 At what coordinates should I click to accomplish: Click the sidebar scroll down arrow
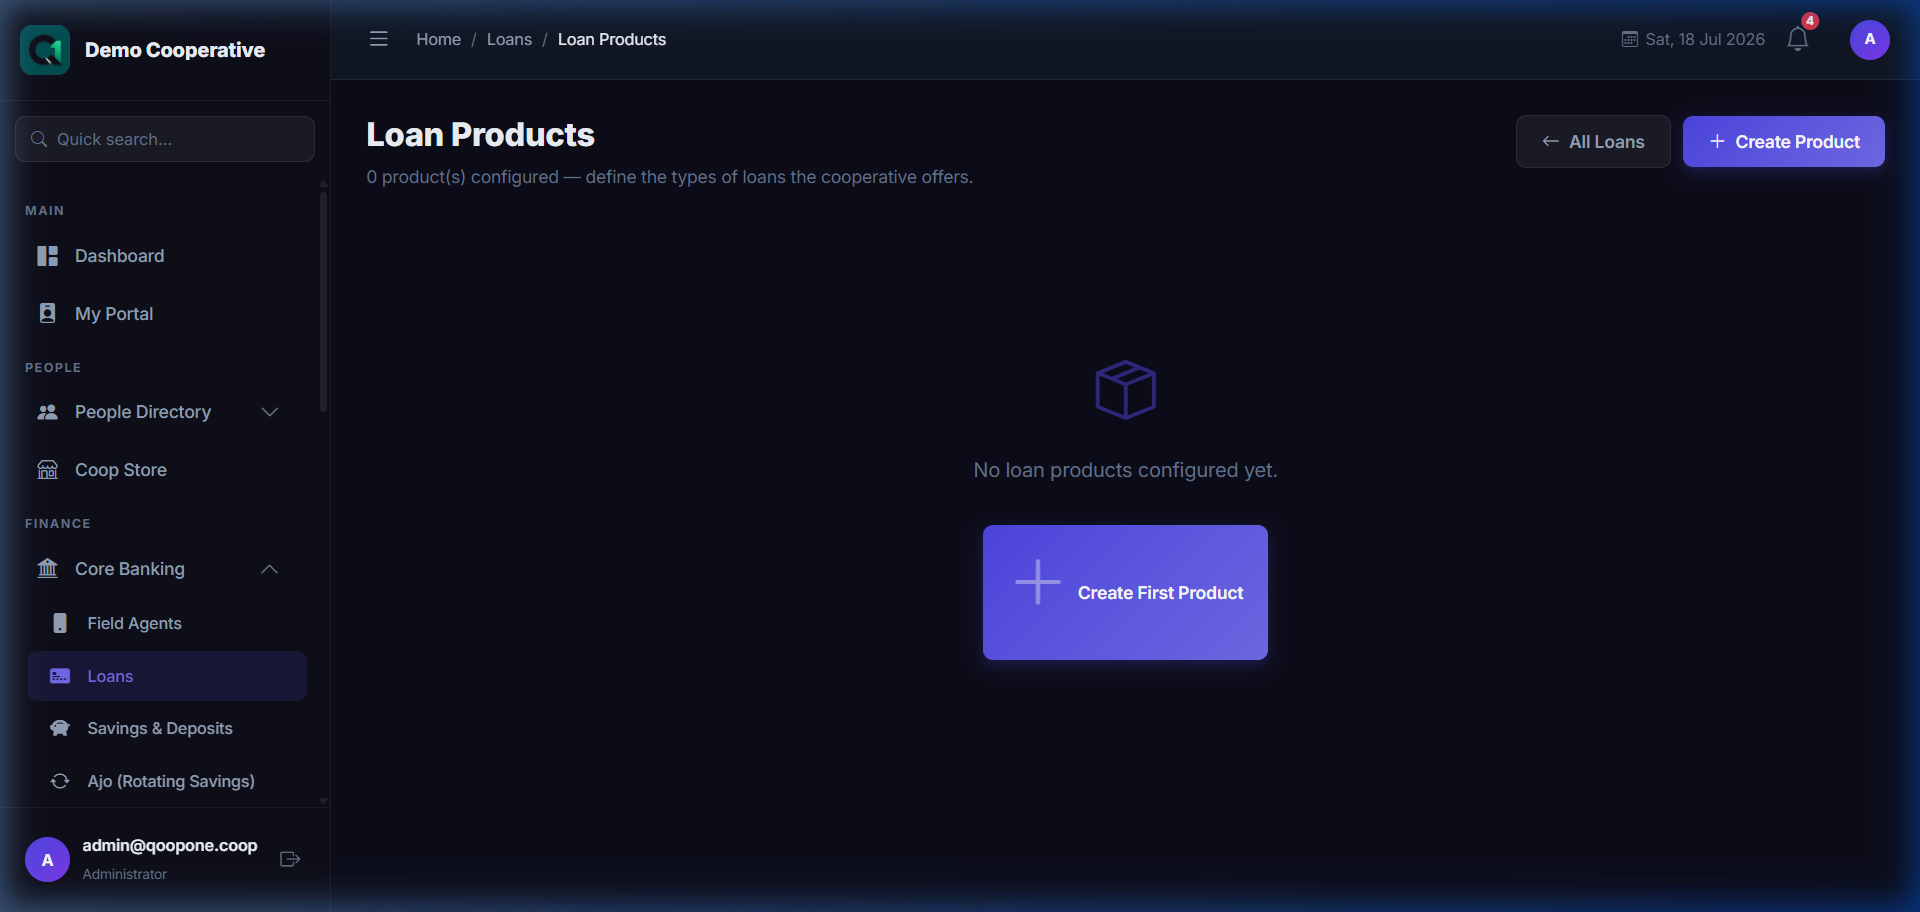tap(323, 801)
